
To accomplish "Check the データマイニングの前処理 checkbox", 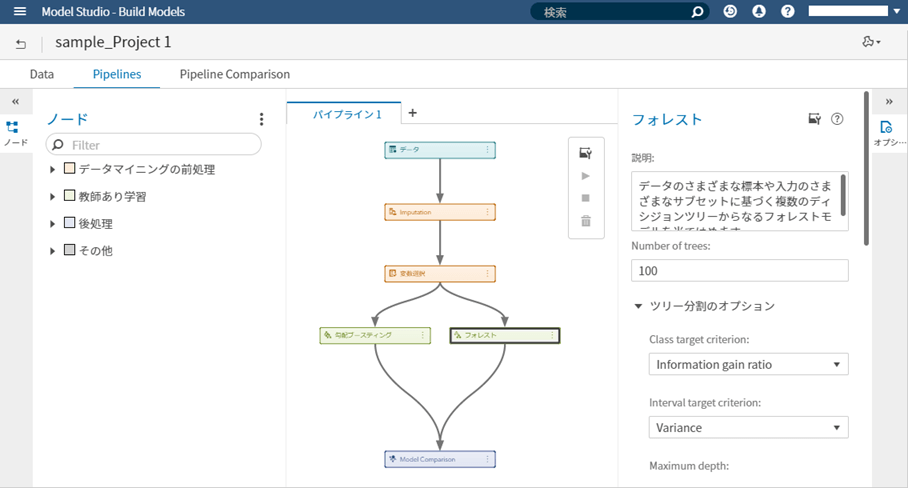I will [x=70, y=169].
